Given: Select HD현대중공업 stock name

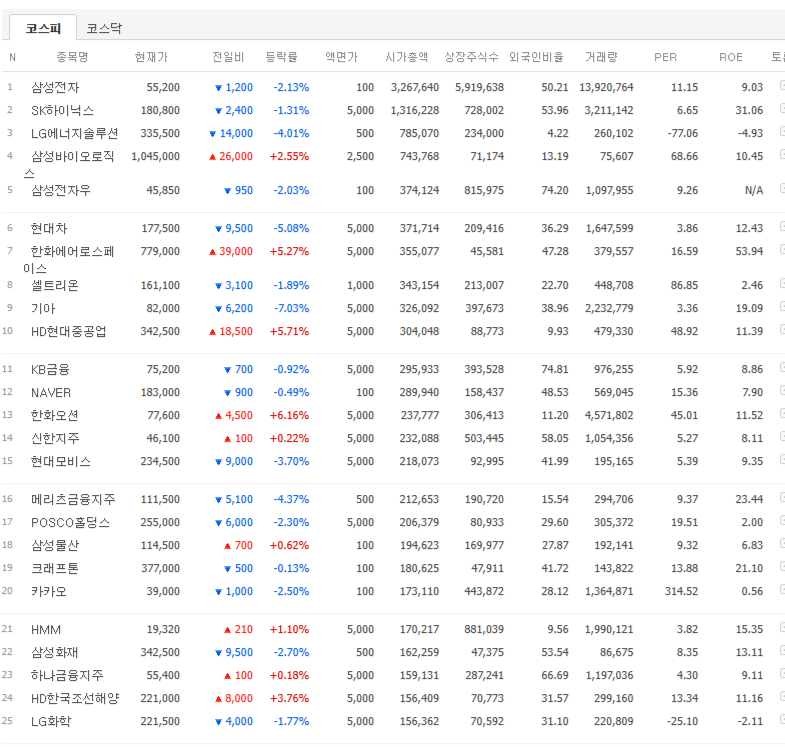Looking at the screenshot, I should click(69, 331).
